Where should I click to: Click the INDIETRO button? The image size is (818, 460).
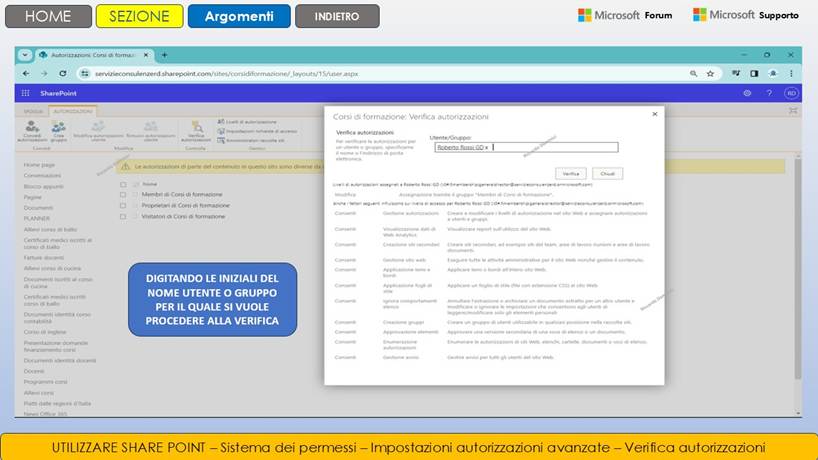[x=337, y=16]
